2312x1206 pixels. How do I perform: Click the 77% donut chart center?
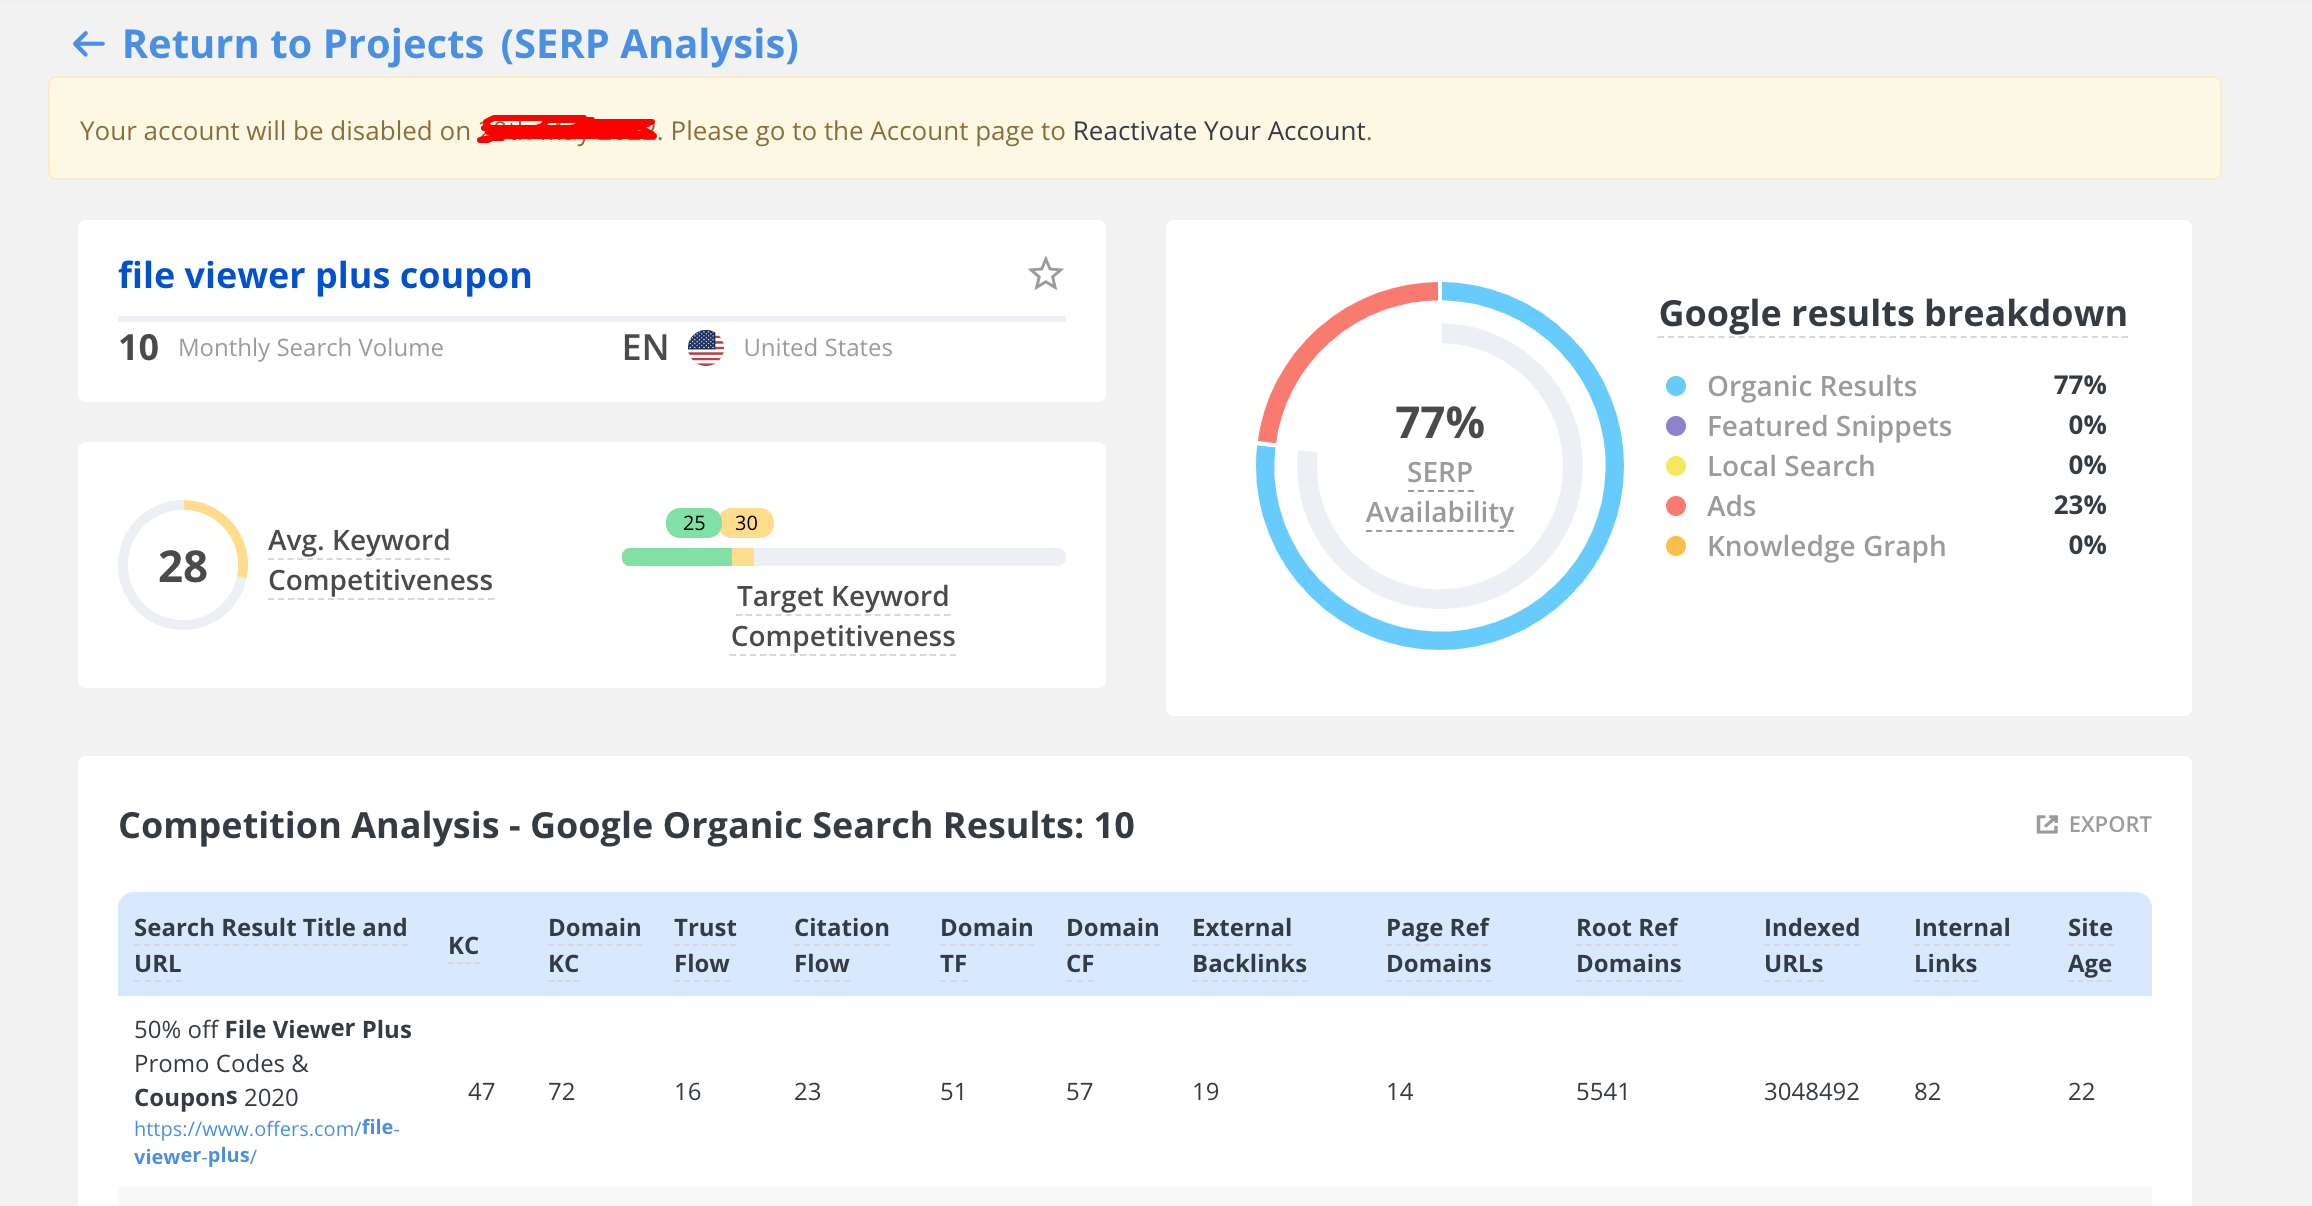tap(1440, 422)
